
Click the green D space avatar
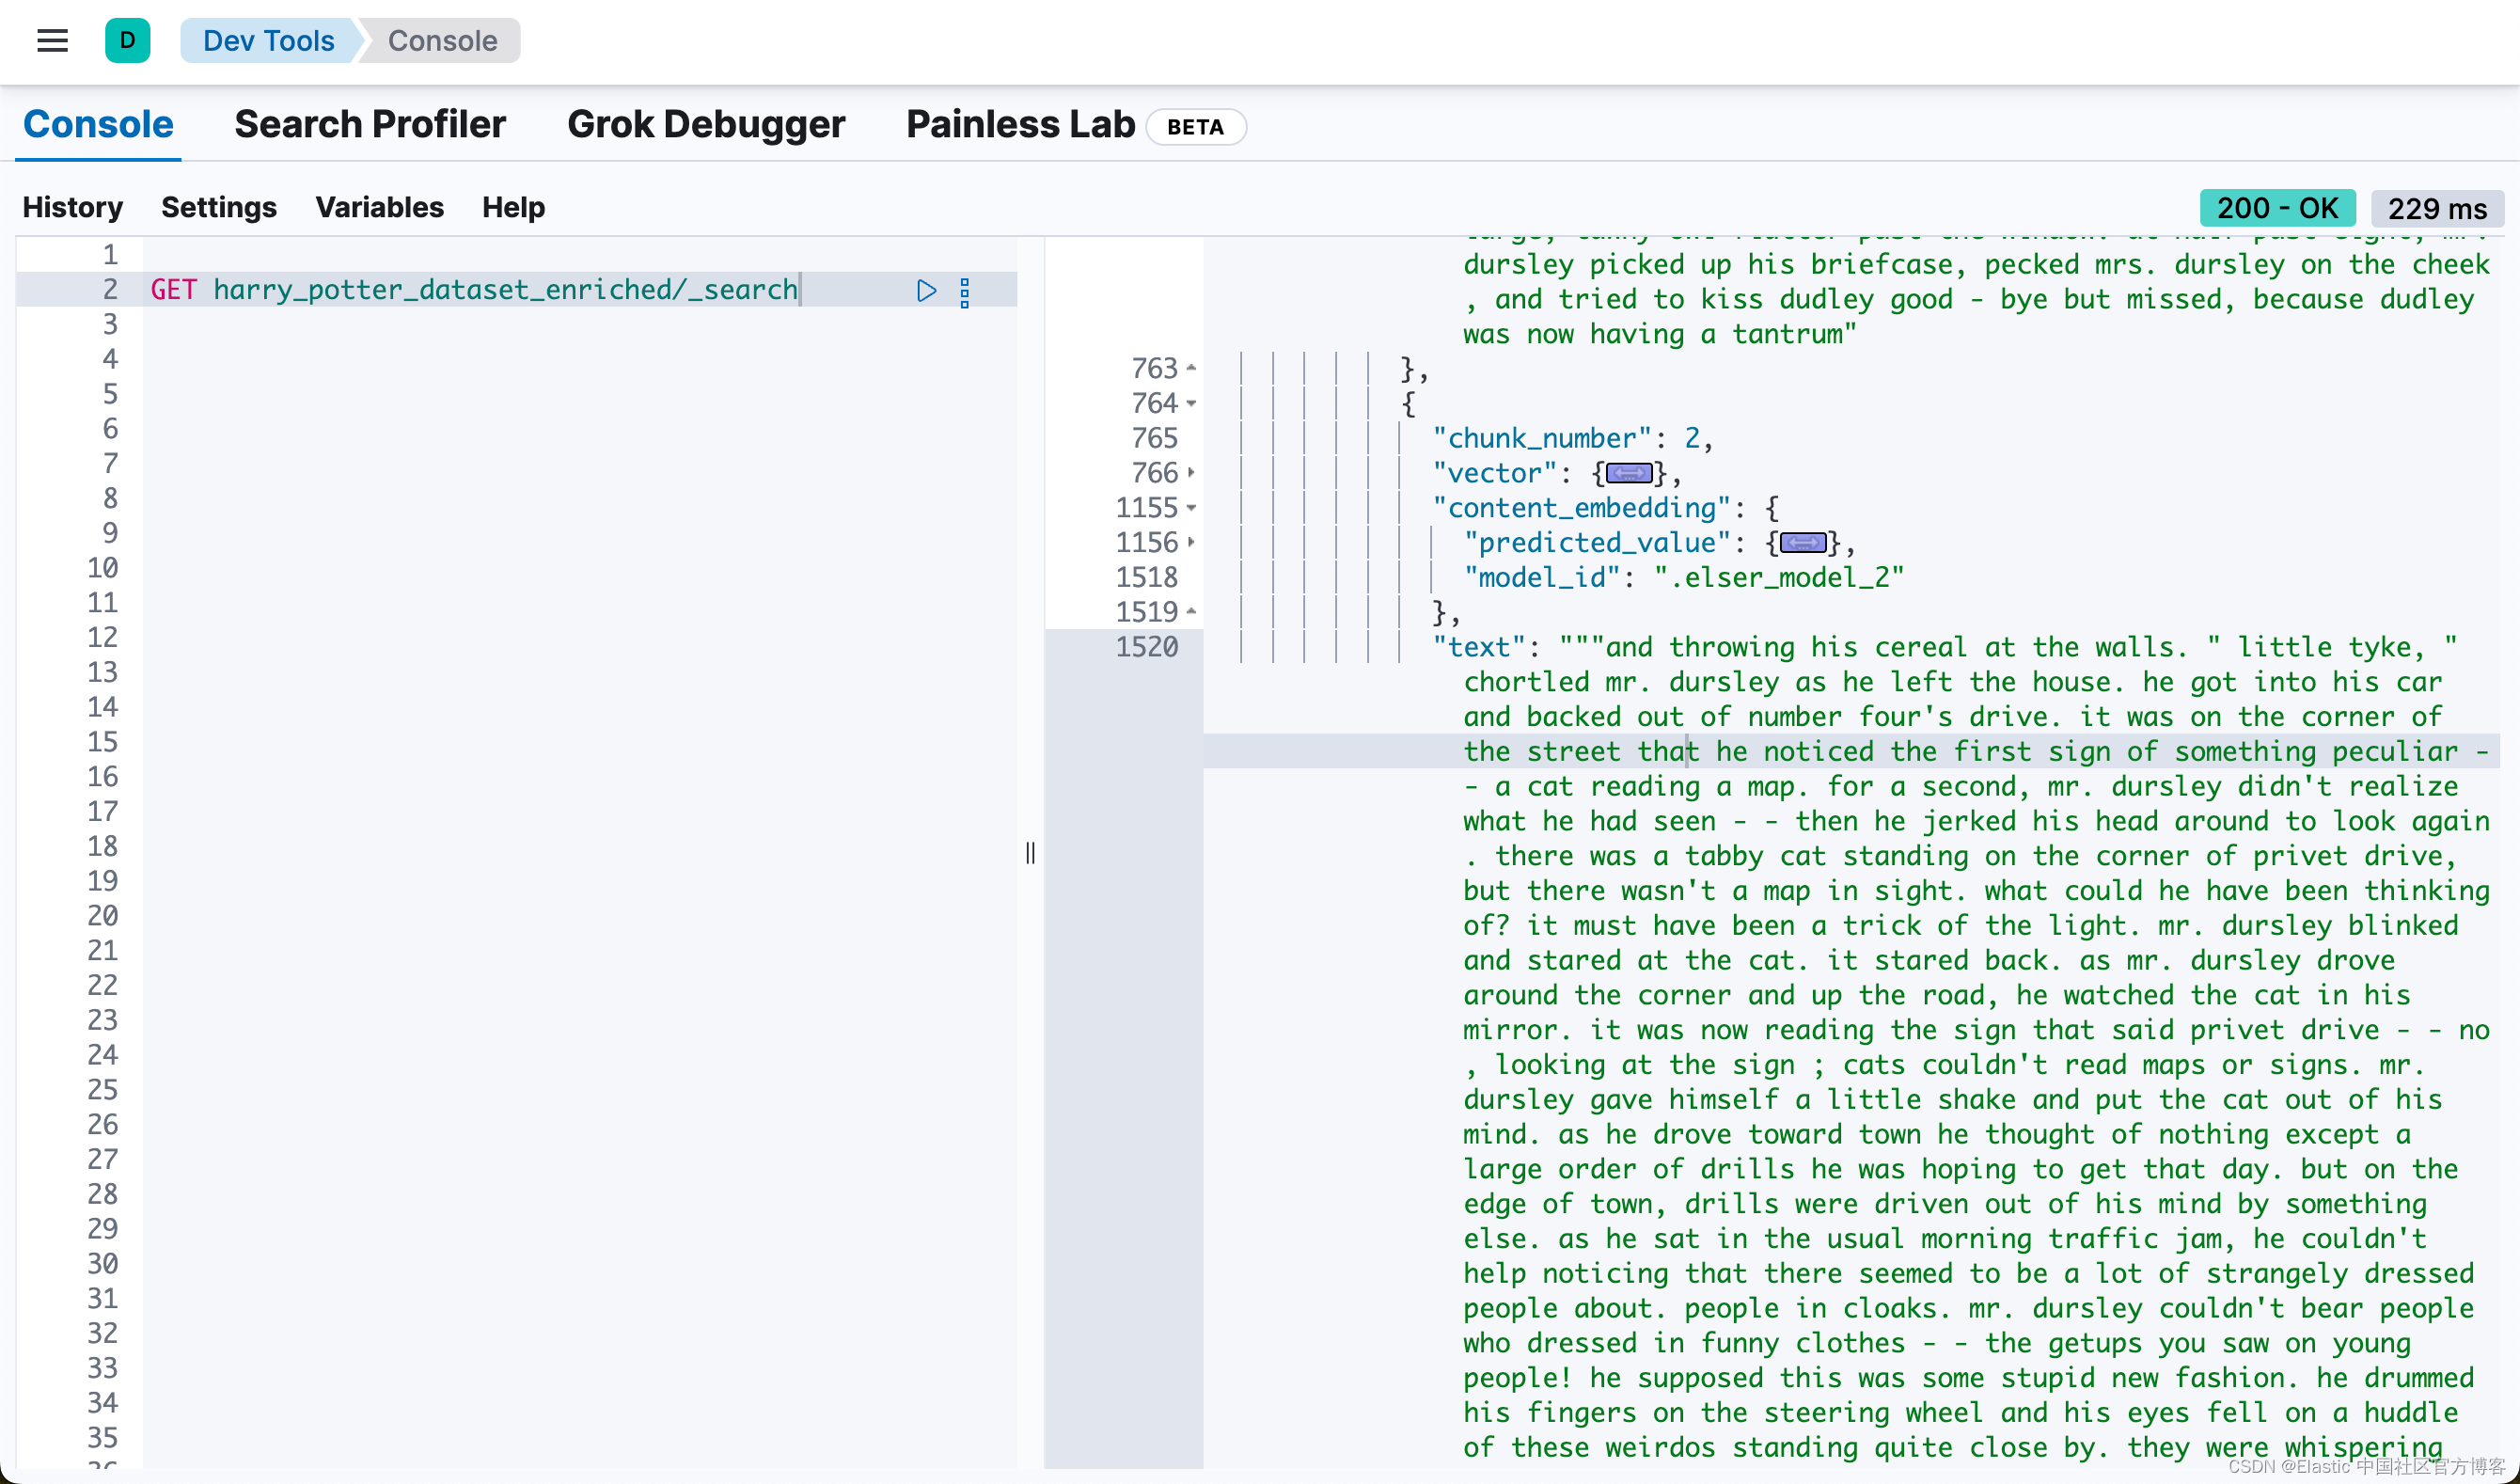pyautogui.click(x=127, y=41)
